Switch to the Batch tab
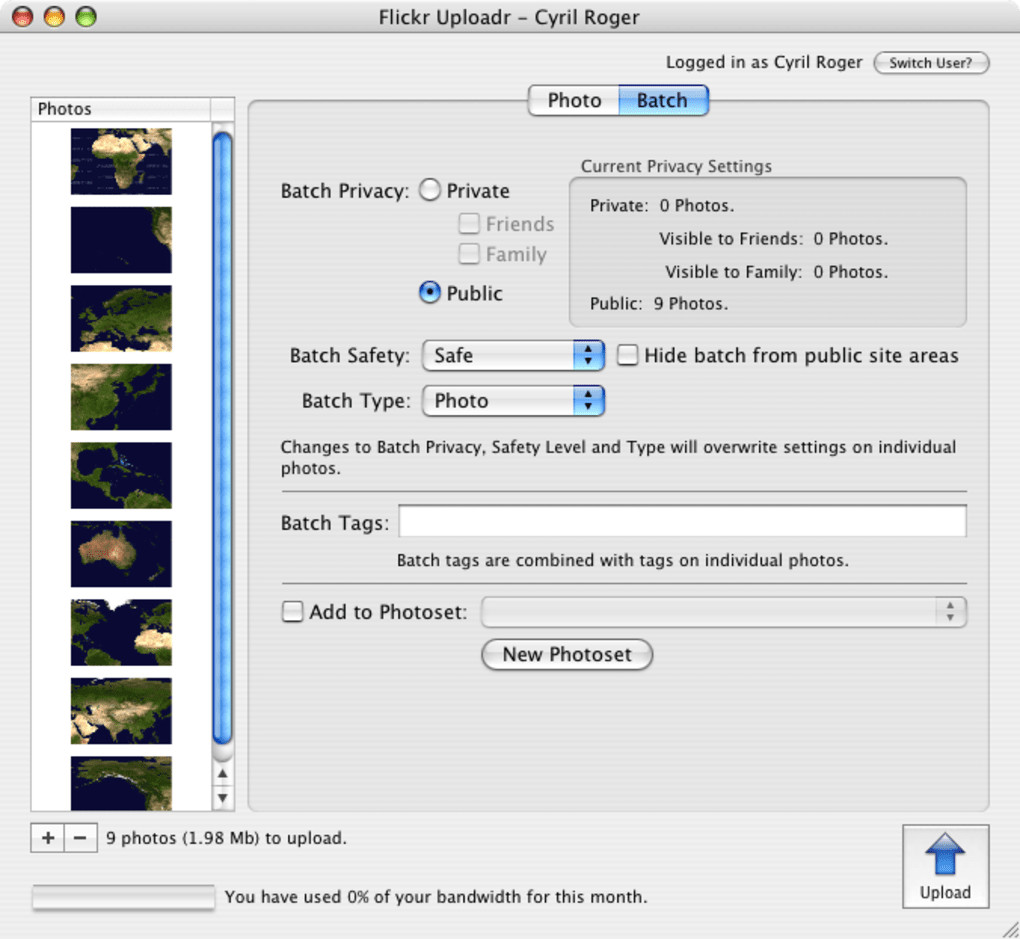Screen dimensions: 1020x939 click(x=663, y=100)
